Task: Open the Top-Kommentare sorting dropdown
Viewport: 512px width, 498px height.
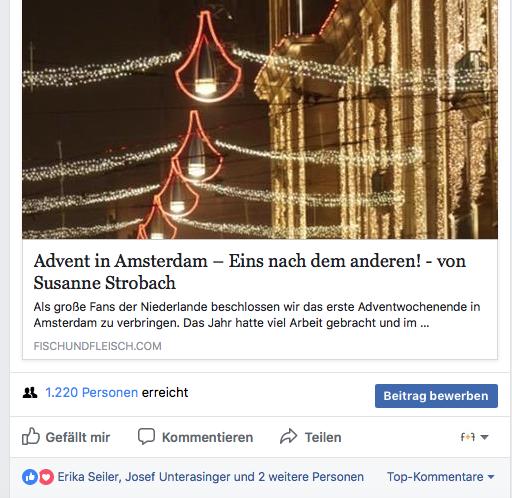Action: 440,477
